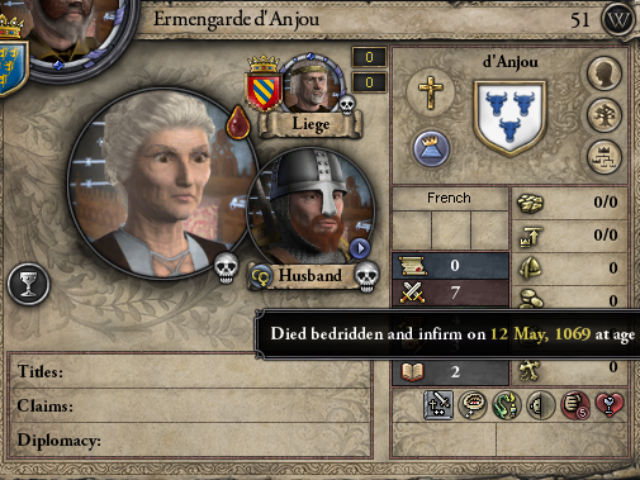This screenshot has width=640, height=480.
Task: Click the liege's red striped shield
Action: [x=263, y=91]
